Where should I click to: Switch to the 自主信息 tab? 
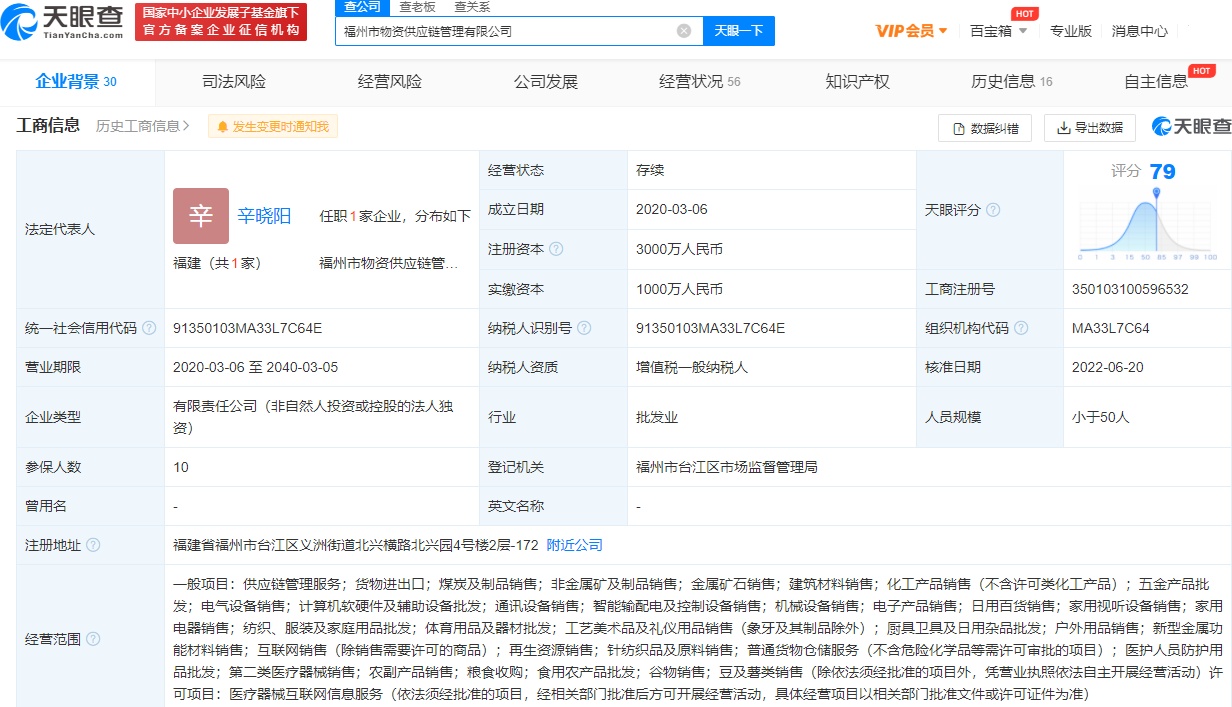[x=1156, y=82]
